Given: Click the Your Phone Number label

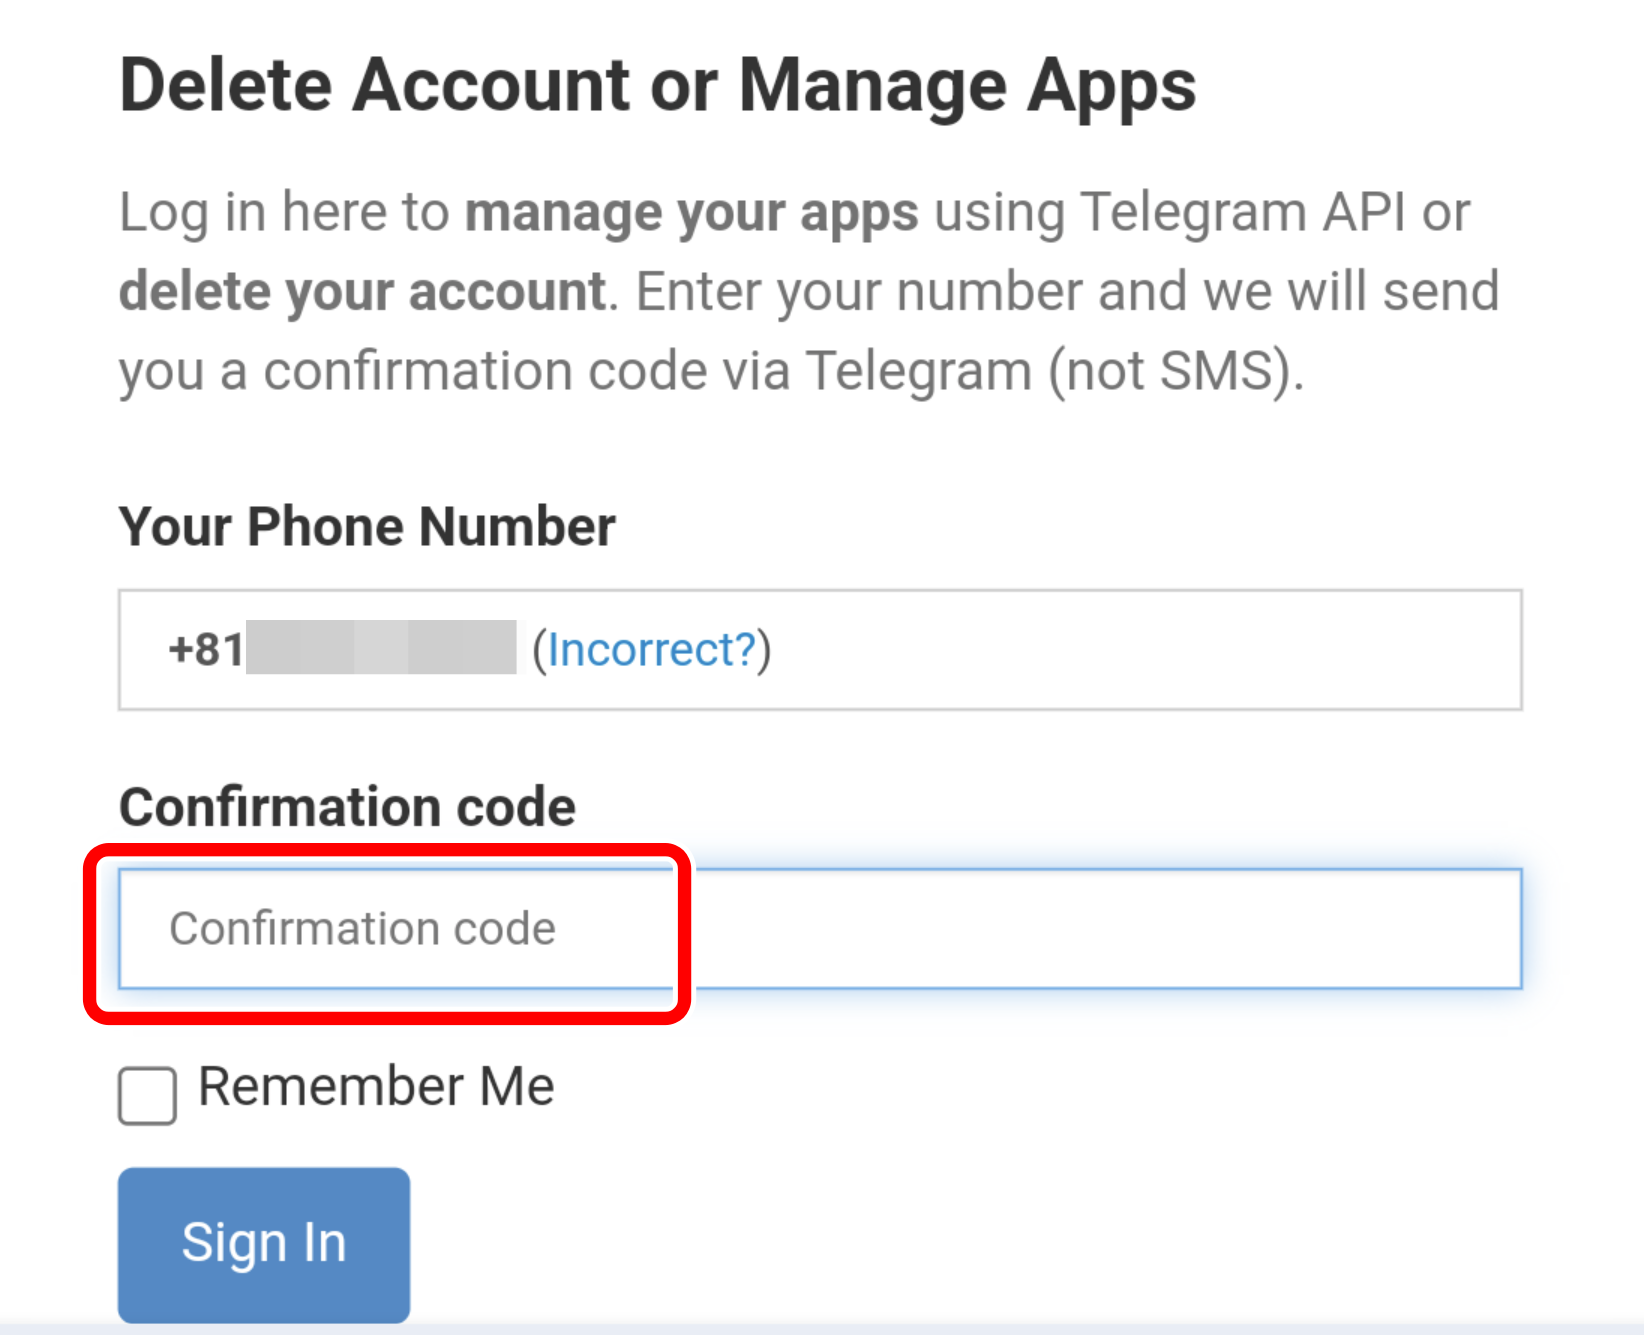Looking at the screenshot, I should tap(367, 527).
